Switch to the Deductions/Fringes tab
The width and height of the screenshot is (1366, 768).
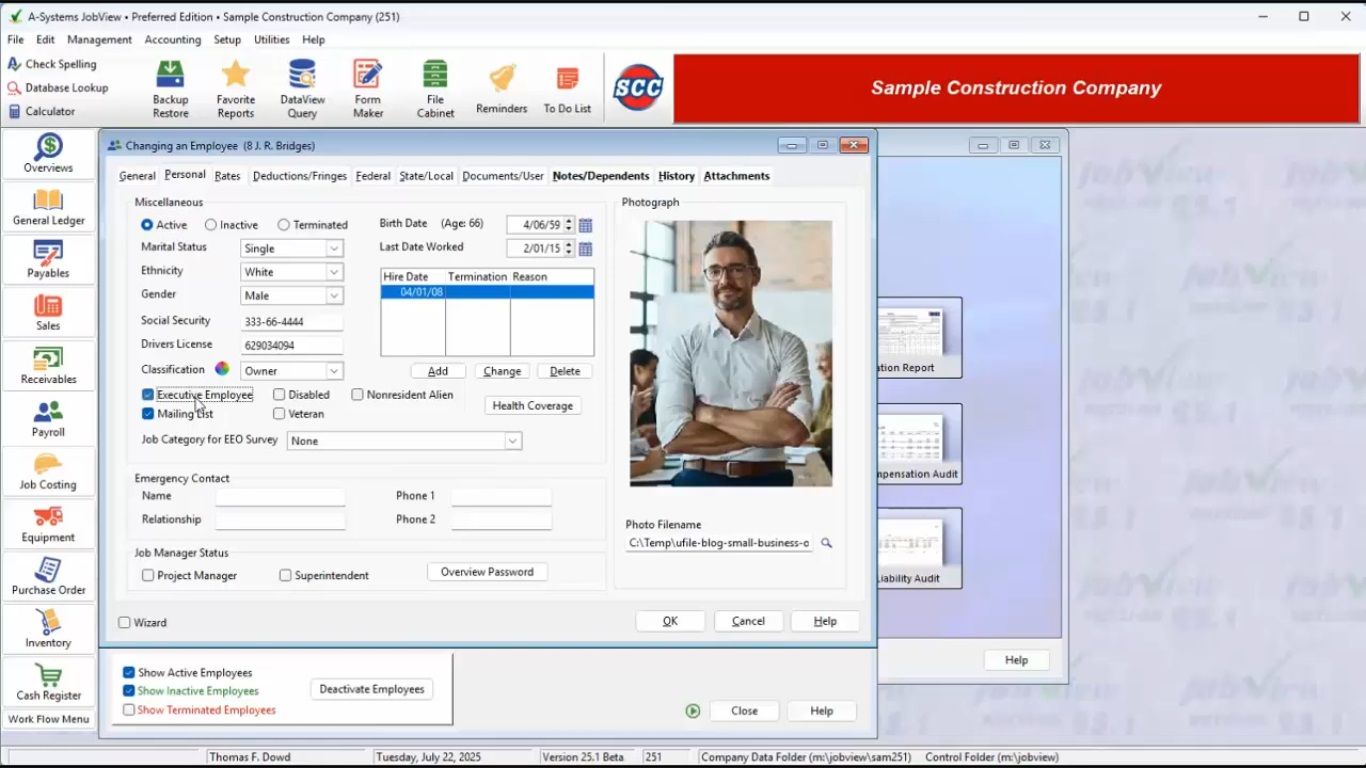(299, 176)
